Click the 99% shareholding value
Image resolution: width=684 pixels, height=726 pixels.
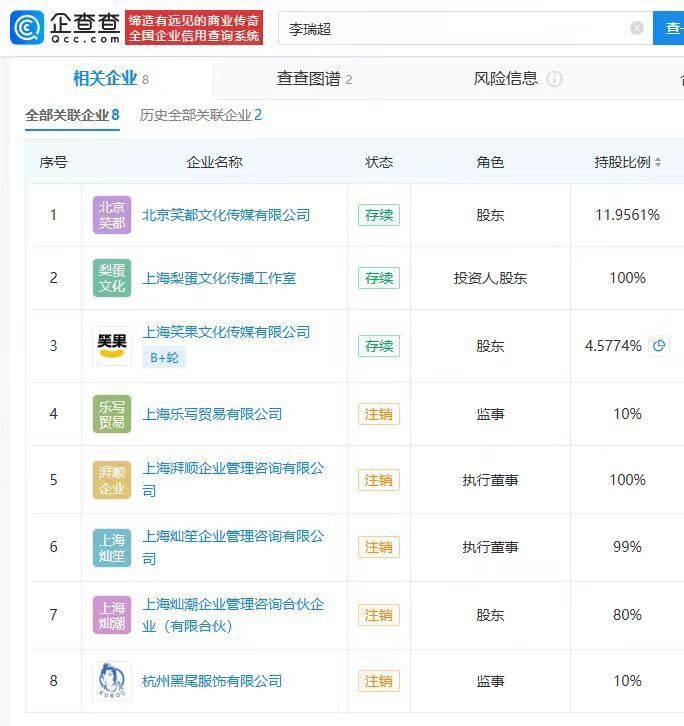(628, 547)
